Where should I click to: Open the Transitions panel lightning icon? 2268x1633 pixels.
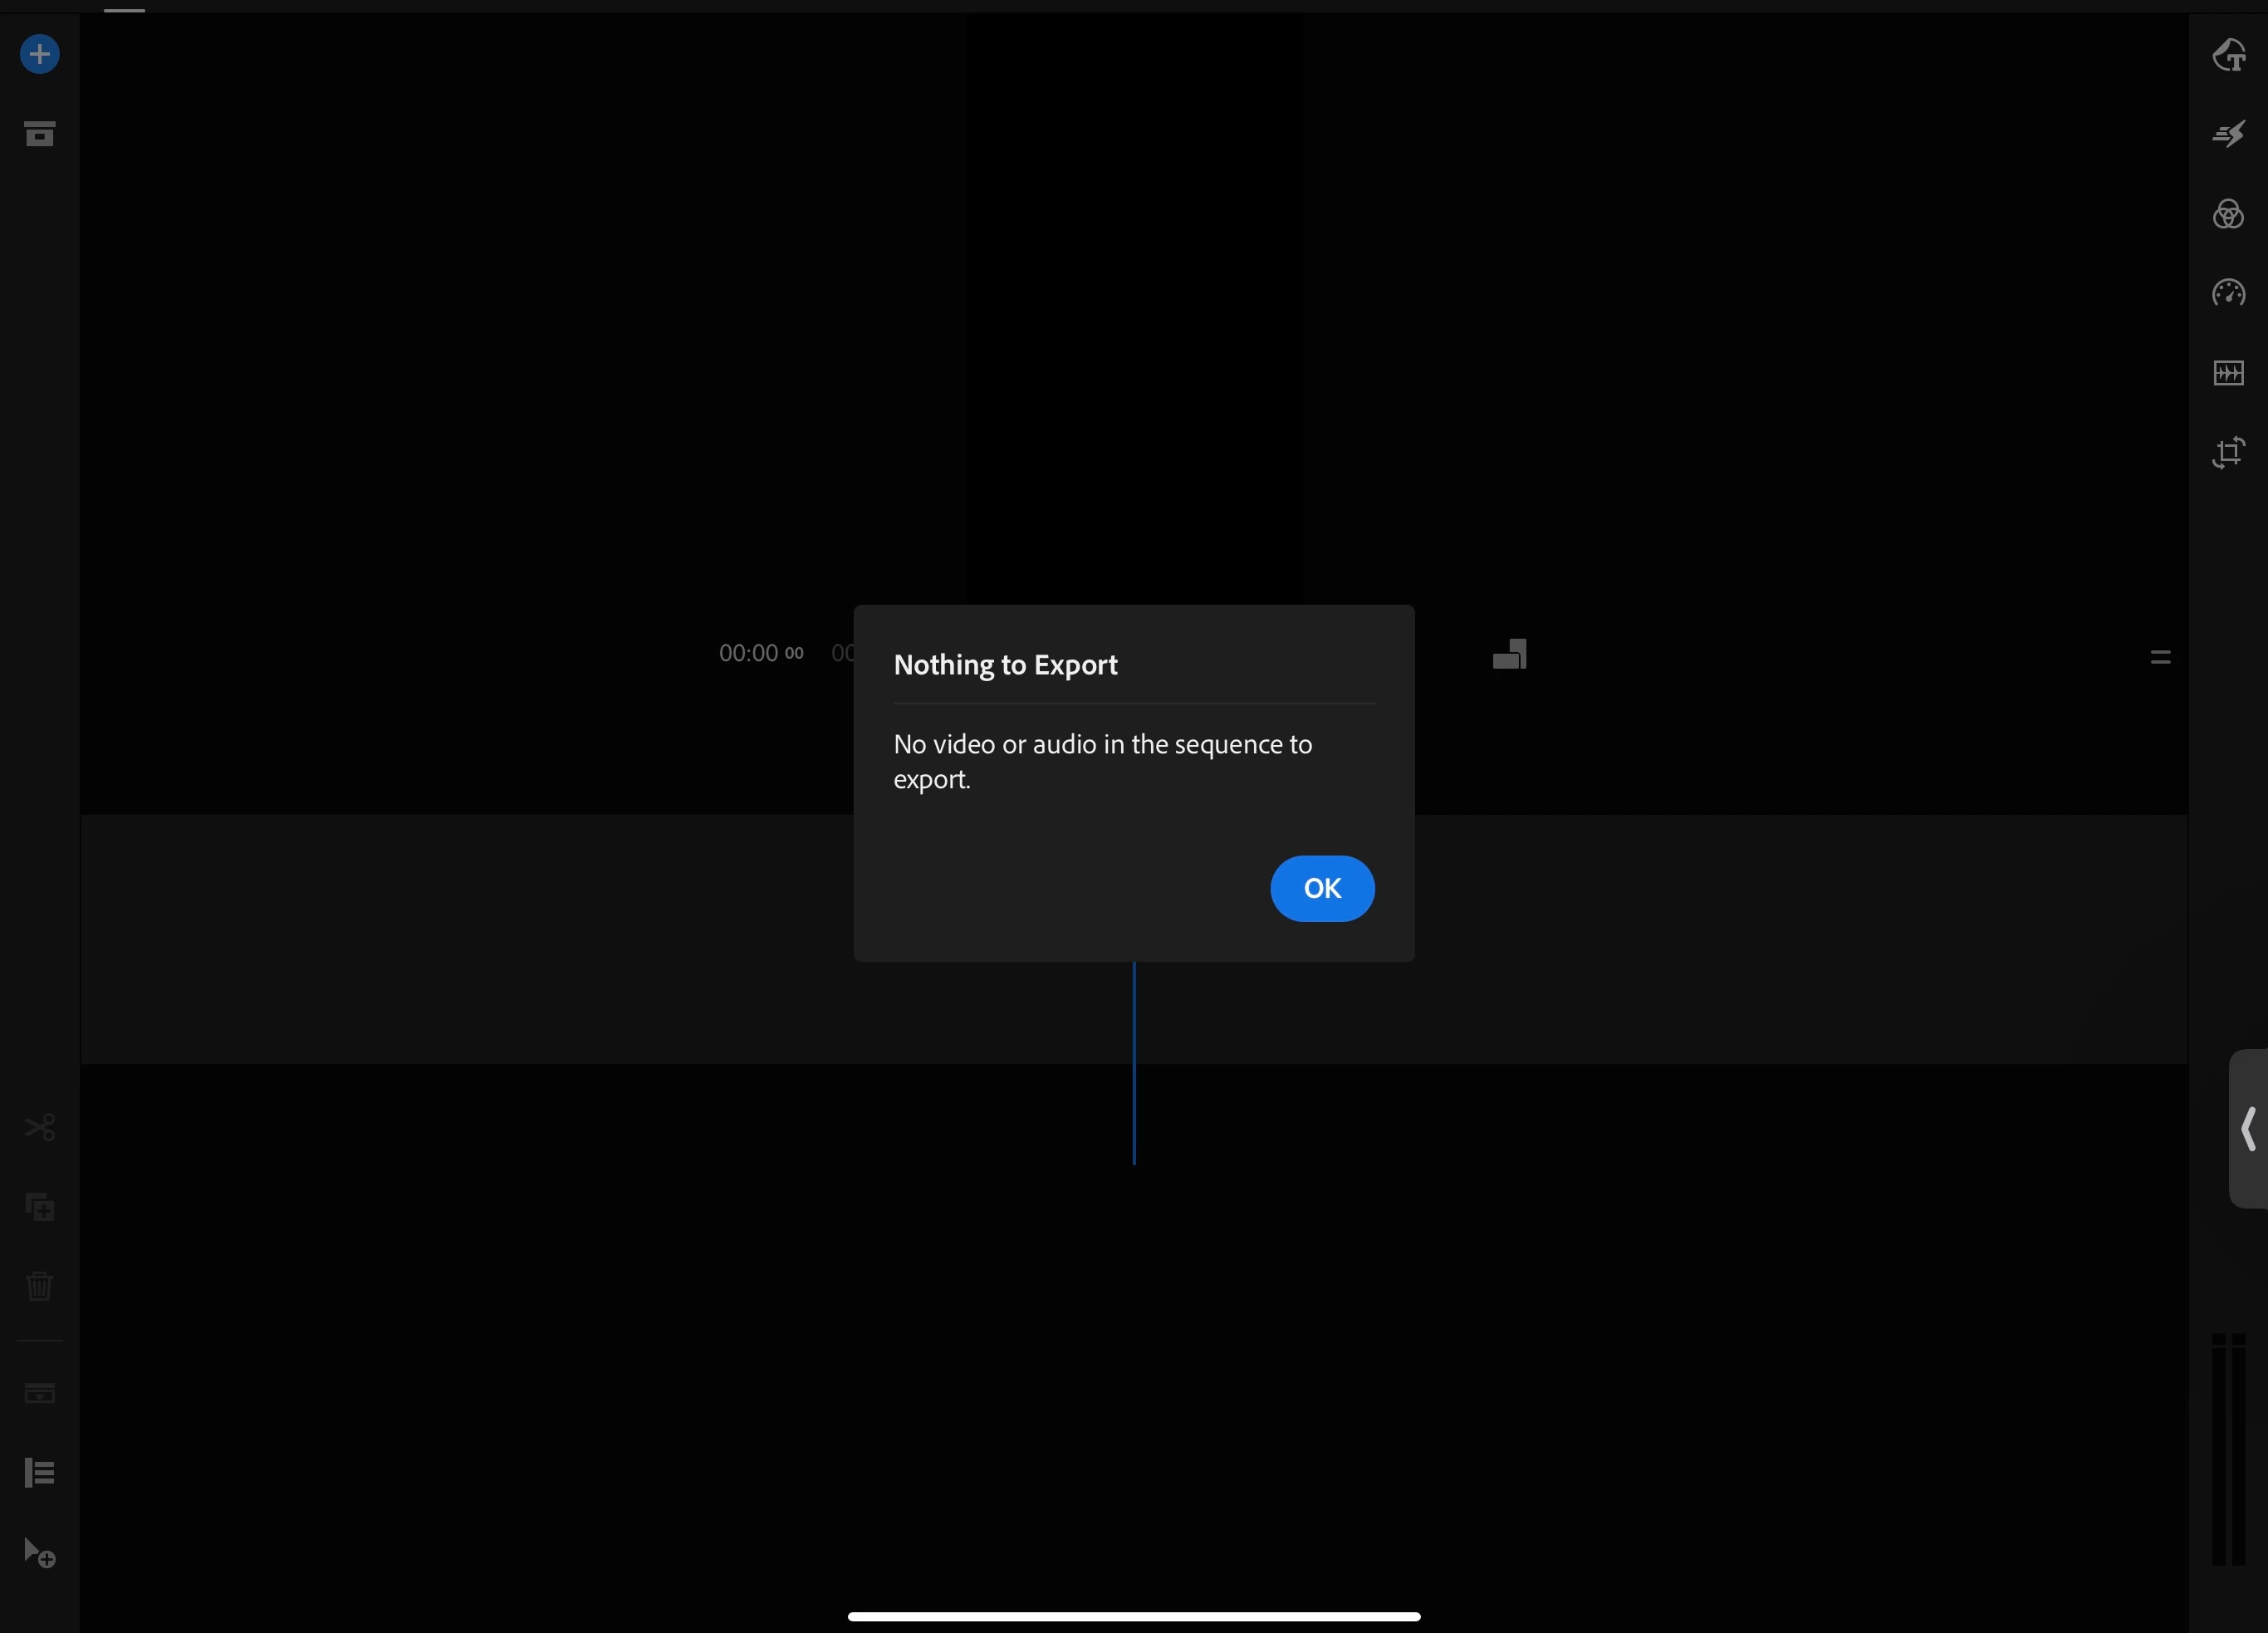2228,134
